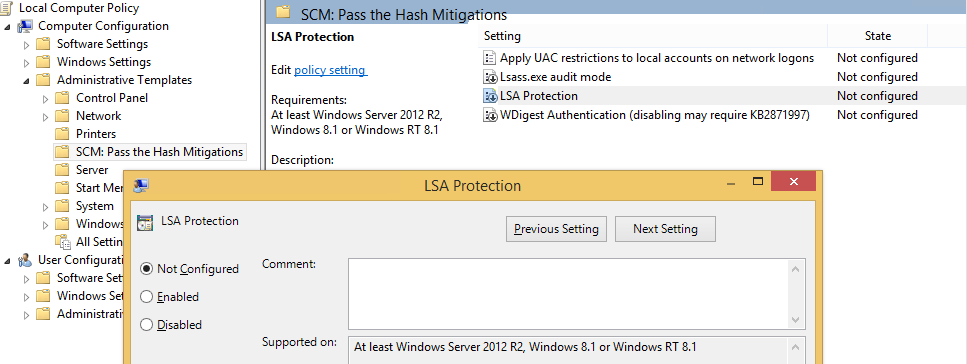
Task: Expand the Software Settings node under Computer Configuration
Action: (x=26, y=44)
